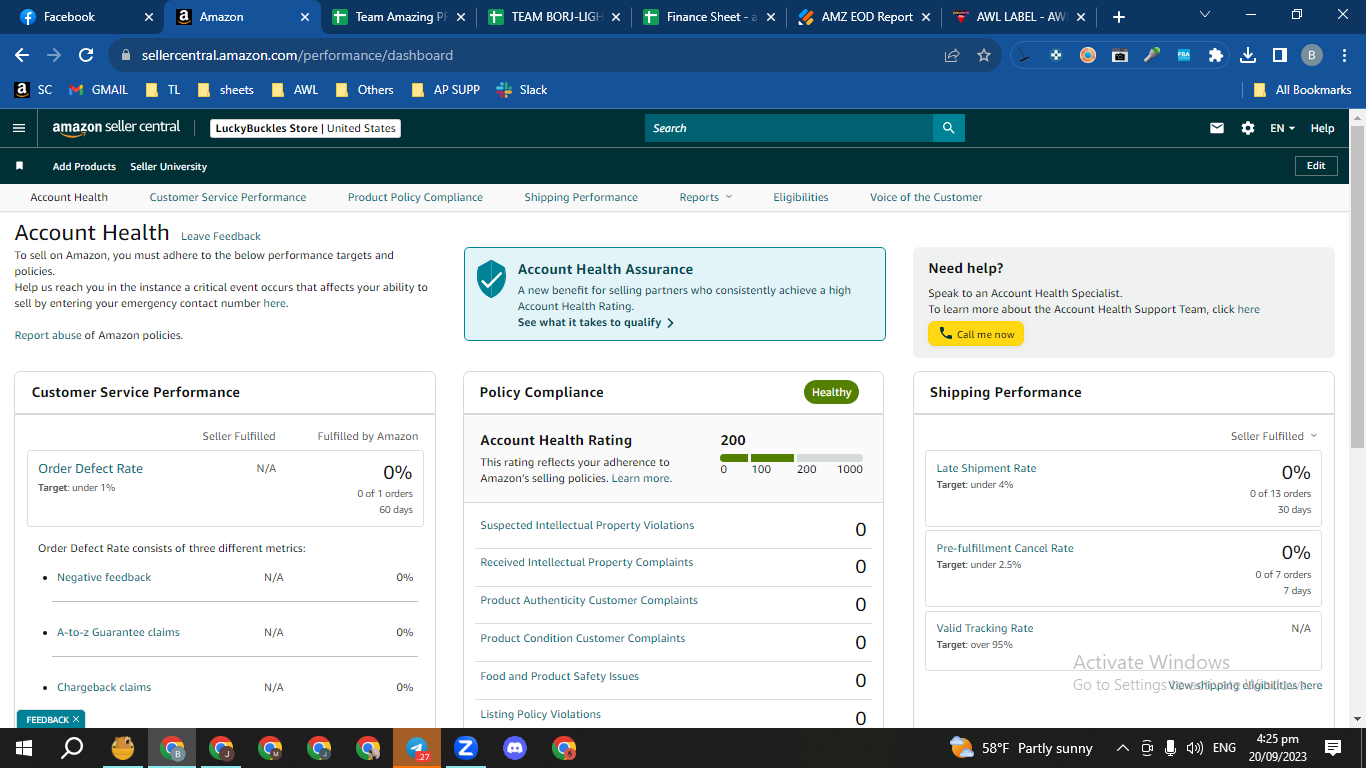Open the Windows notification center

[x=1333, y=748]
